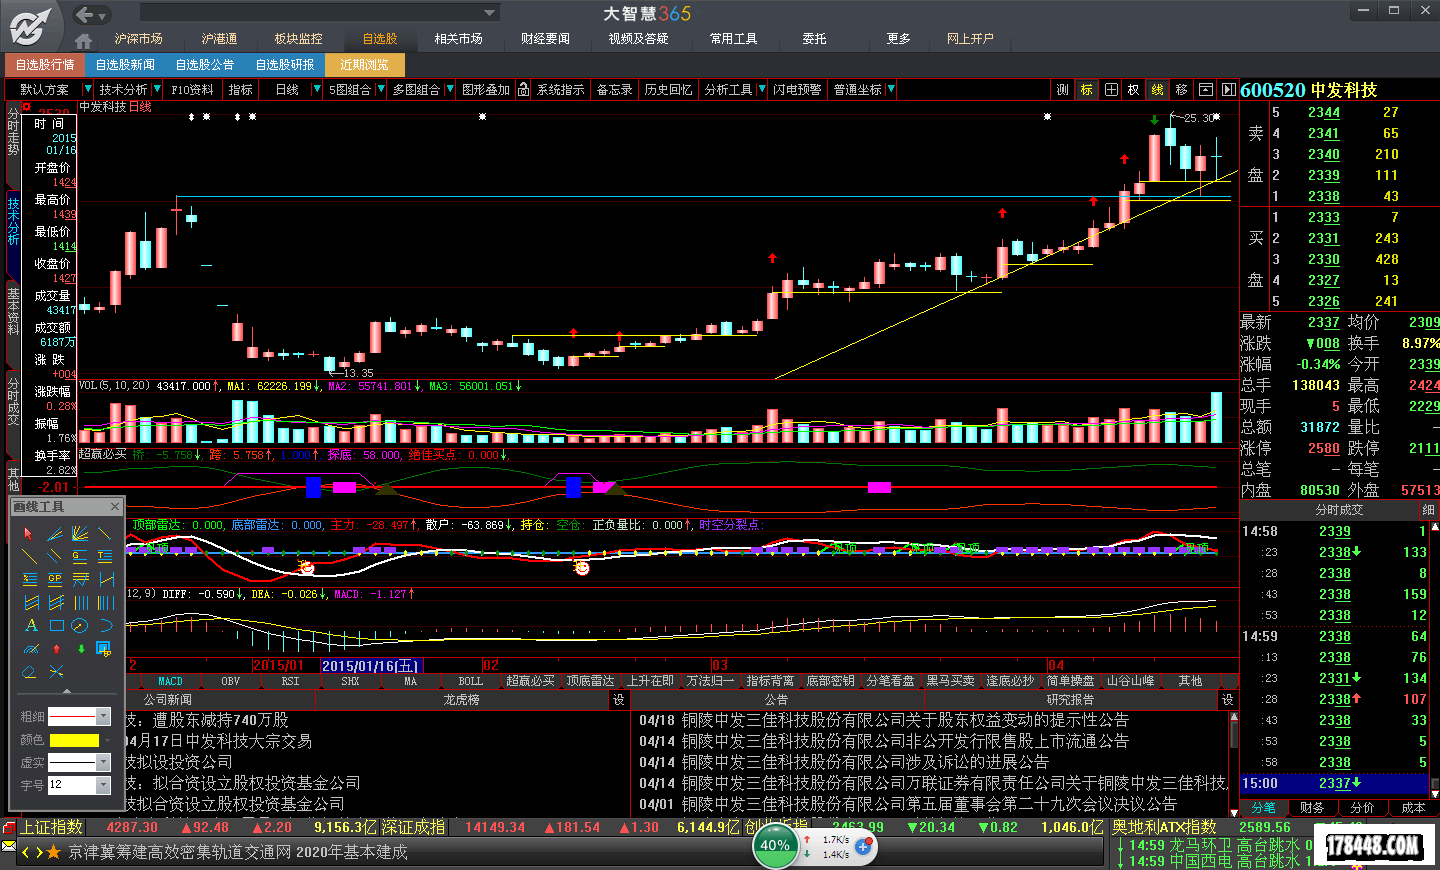
Task: Click the star icon in news ticker
Action: coord(54,852)
